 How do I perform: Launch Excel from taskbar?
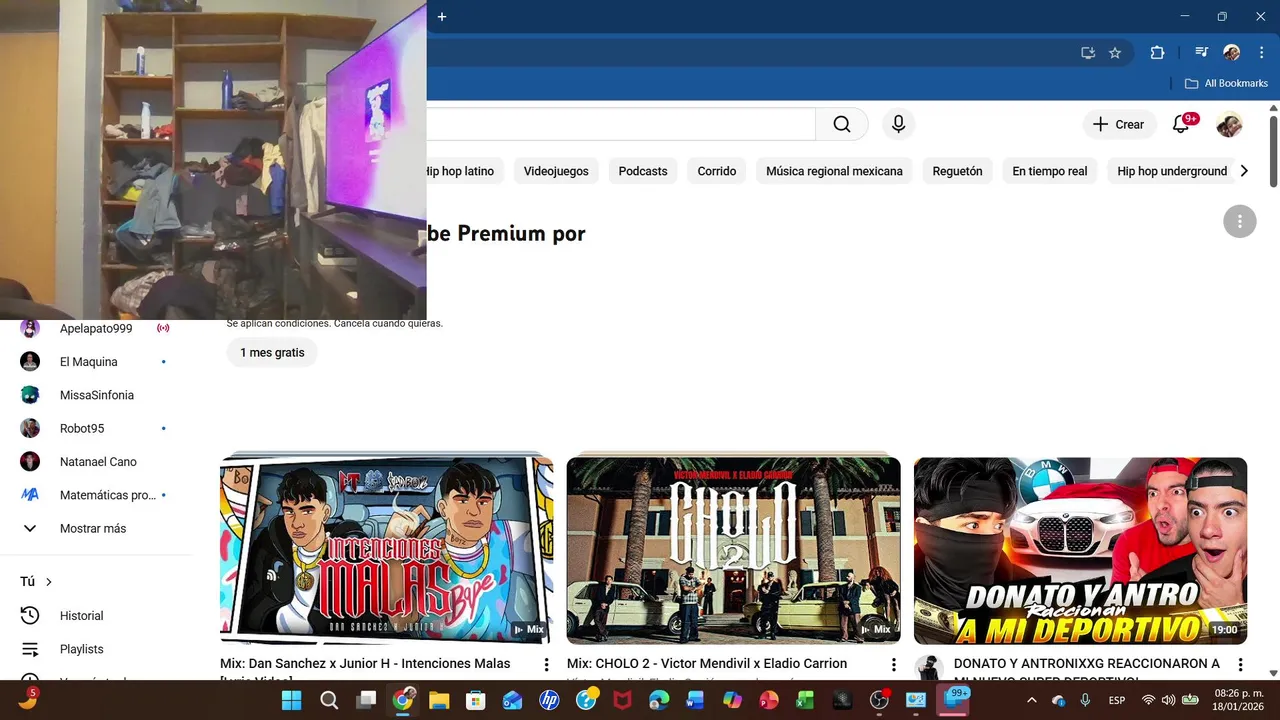[805, 700]
